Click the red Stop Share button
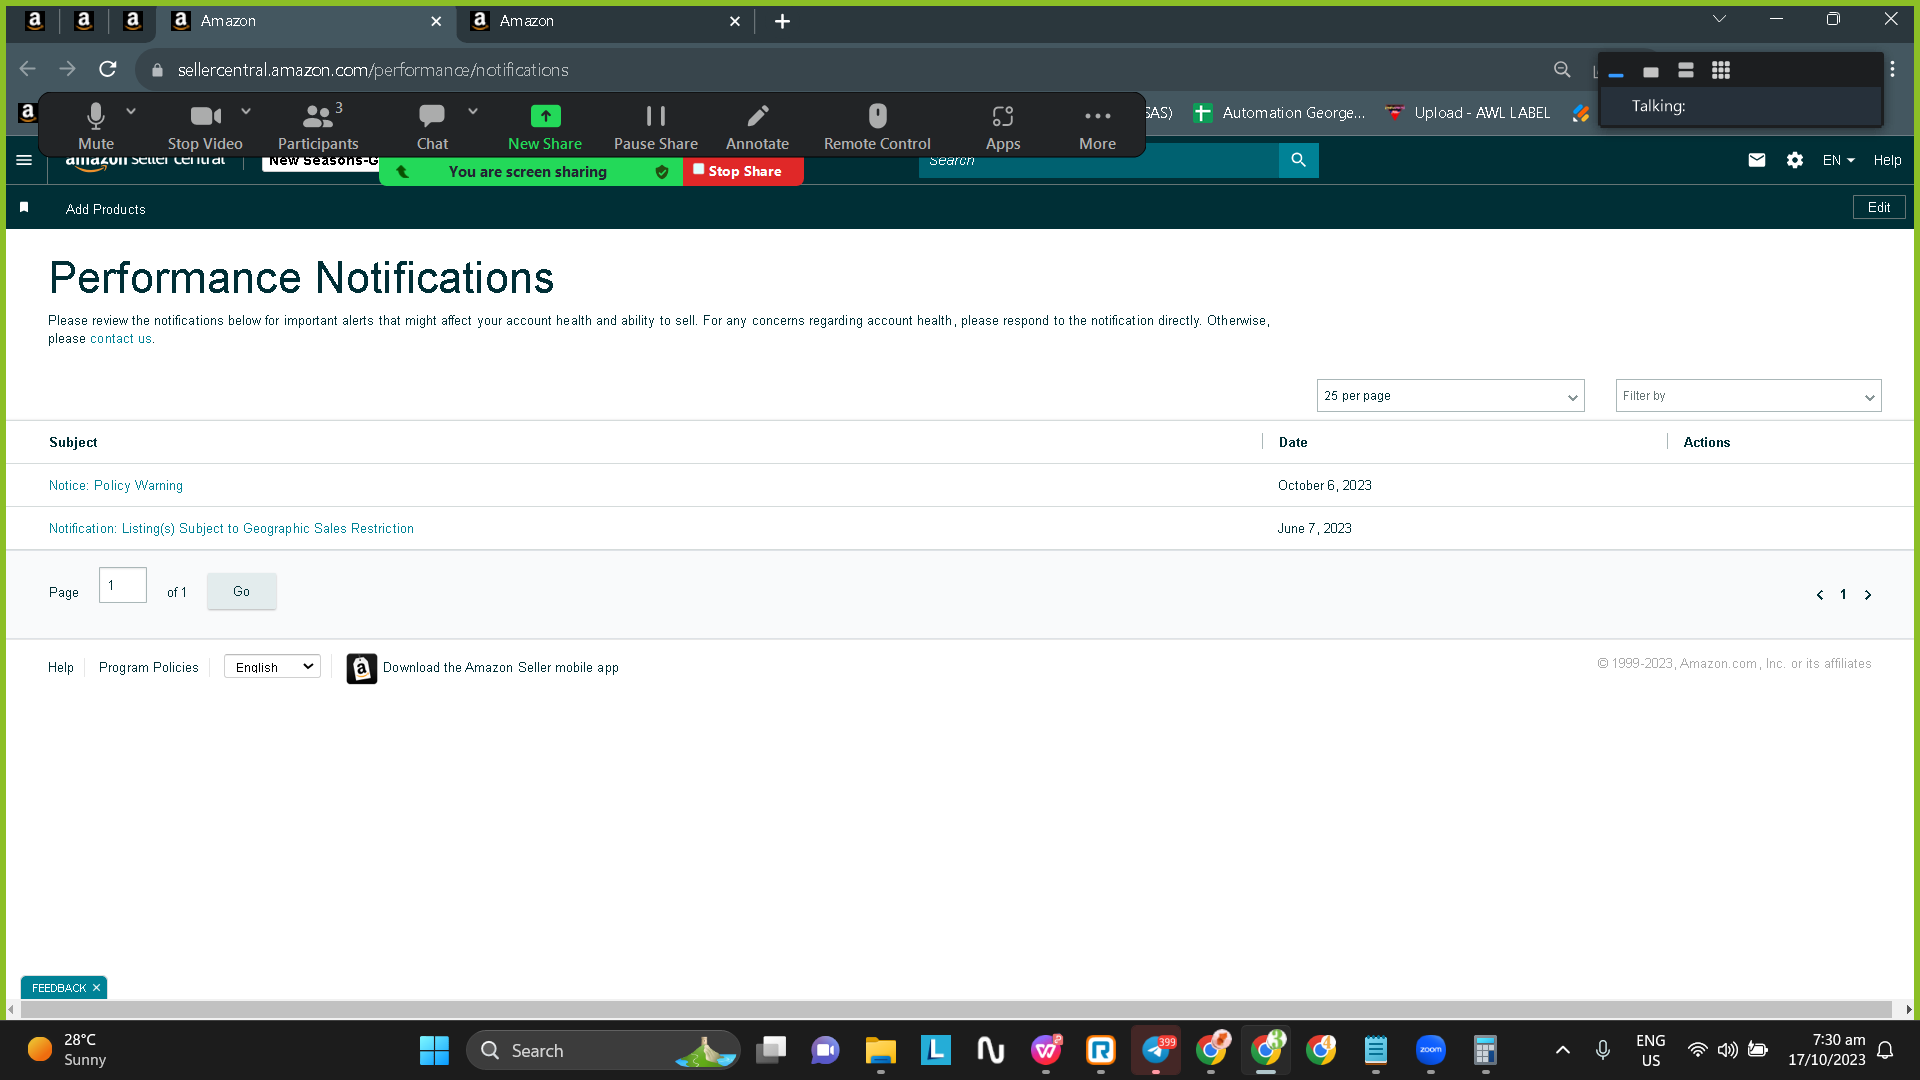 pyautogui.click(x=743, y=171)
